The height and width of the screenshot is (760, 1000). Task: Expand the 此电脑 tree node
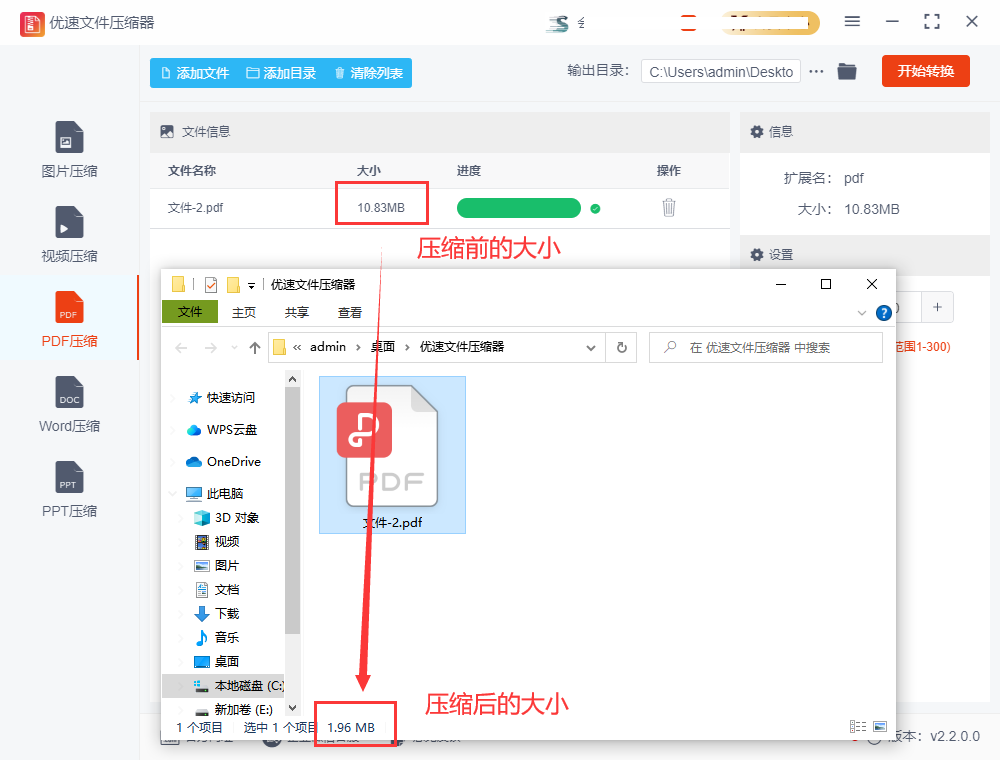tap(173, 492)
